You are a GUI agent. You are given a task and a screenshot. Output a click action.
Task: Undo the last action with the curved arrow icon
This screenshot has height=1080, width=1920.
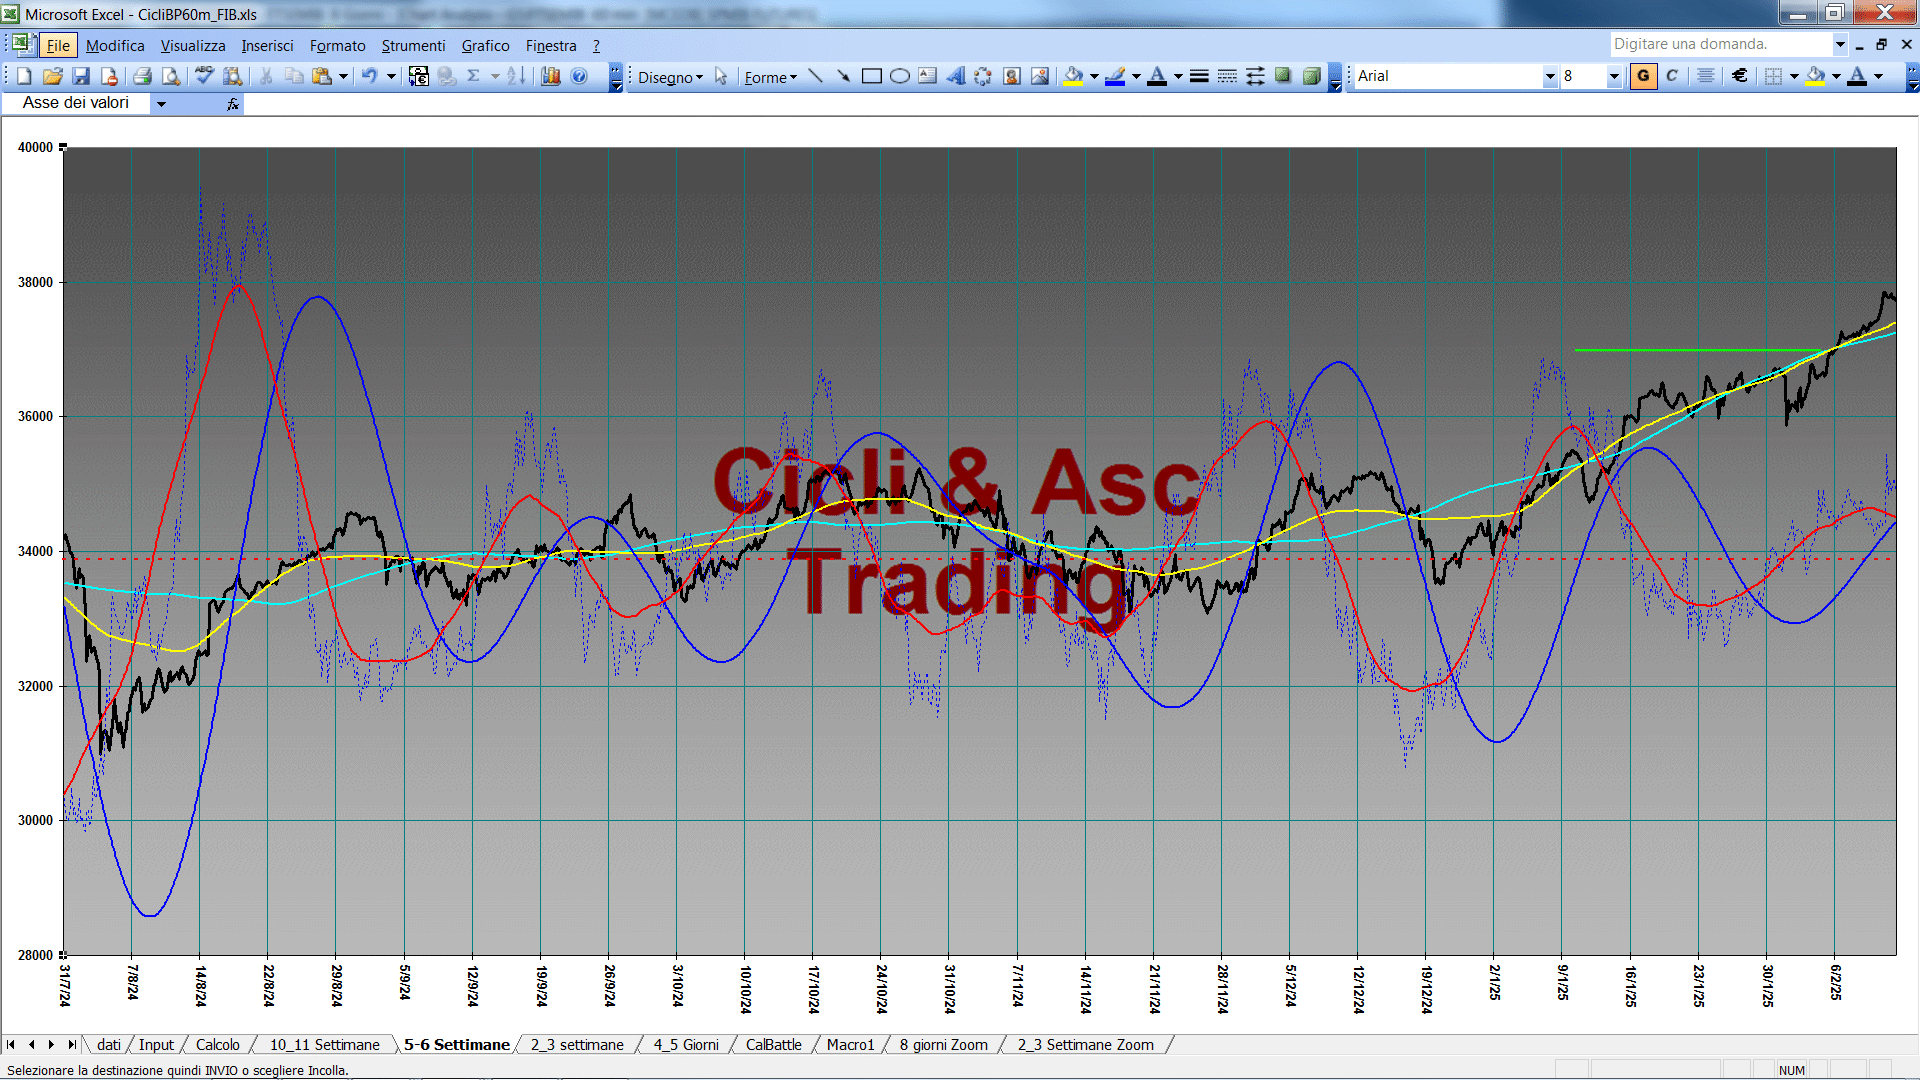coord(369,76)
